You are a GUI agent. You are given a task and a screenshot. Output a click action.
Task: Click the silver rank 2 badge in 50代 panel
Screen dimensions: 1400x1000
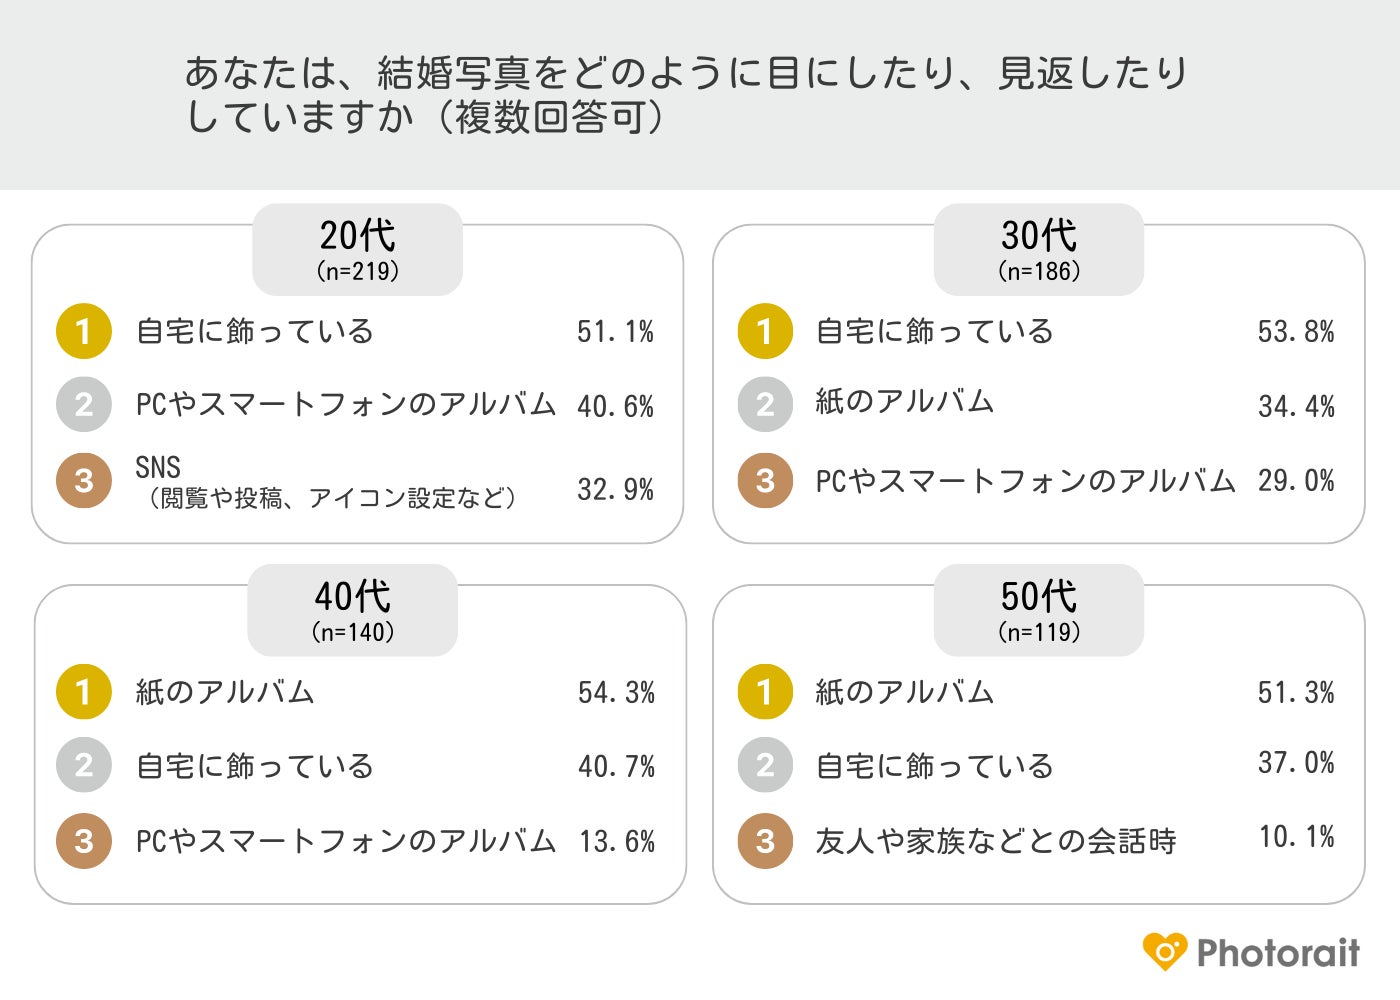point(765,765)
